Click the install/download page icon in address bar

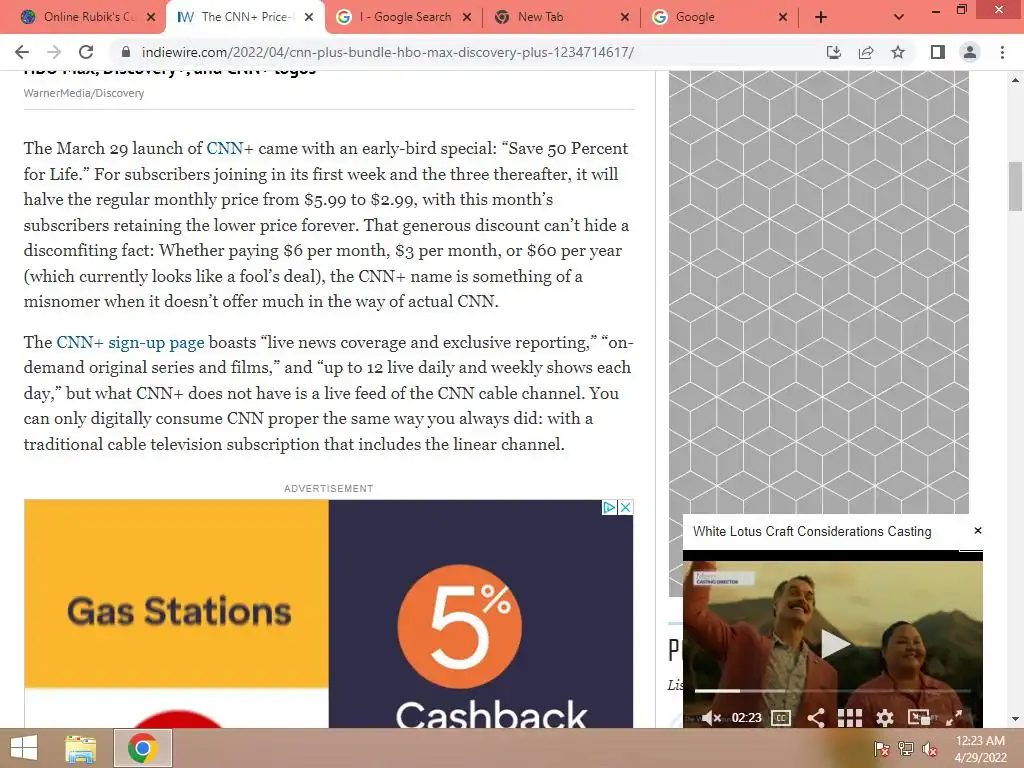pyautogui.click(x=833, y=52)
